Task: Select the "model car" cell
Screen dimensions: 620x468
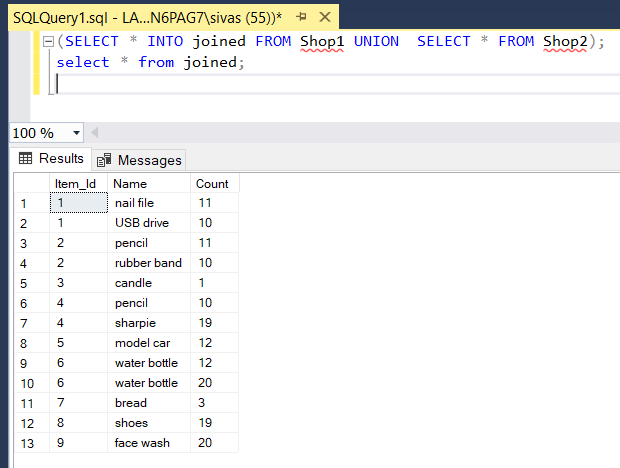Action: [x=142, y=343]
